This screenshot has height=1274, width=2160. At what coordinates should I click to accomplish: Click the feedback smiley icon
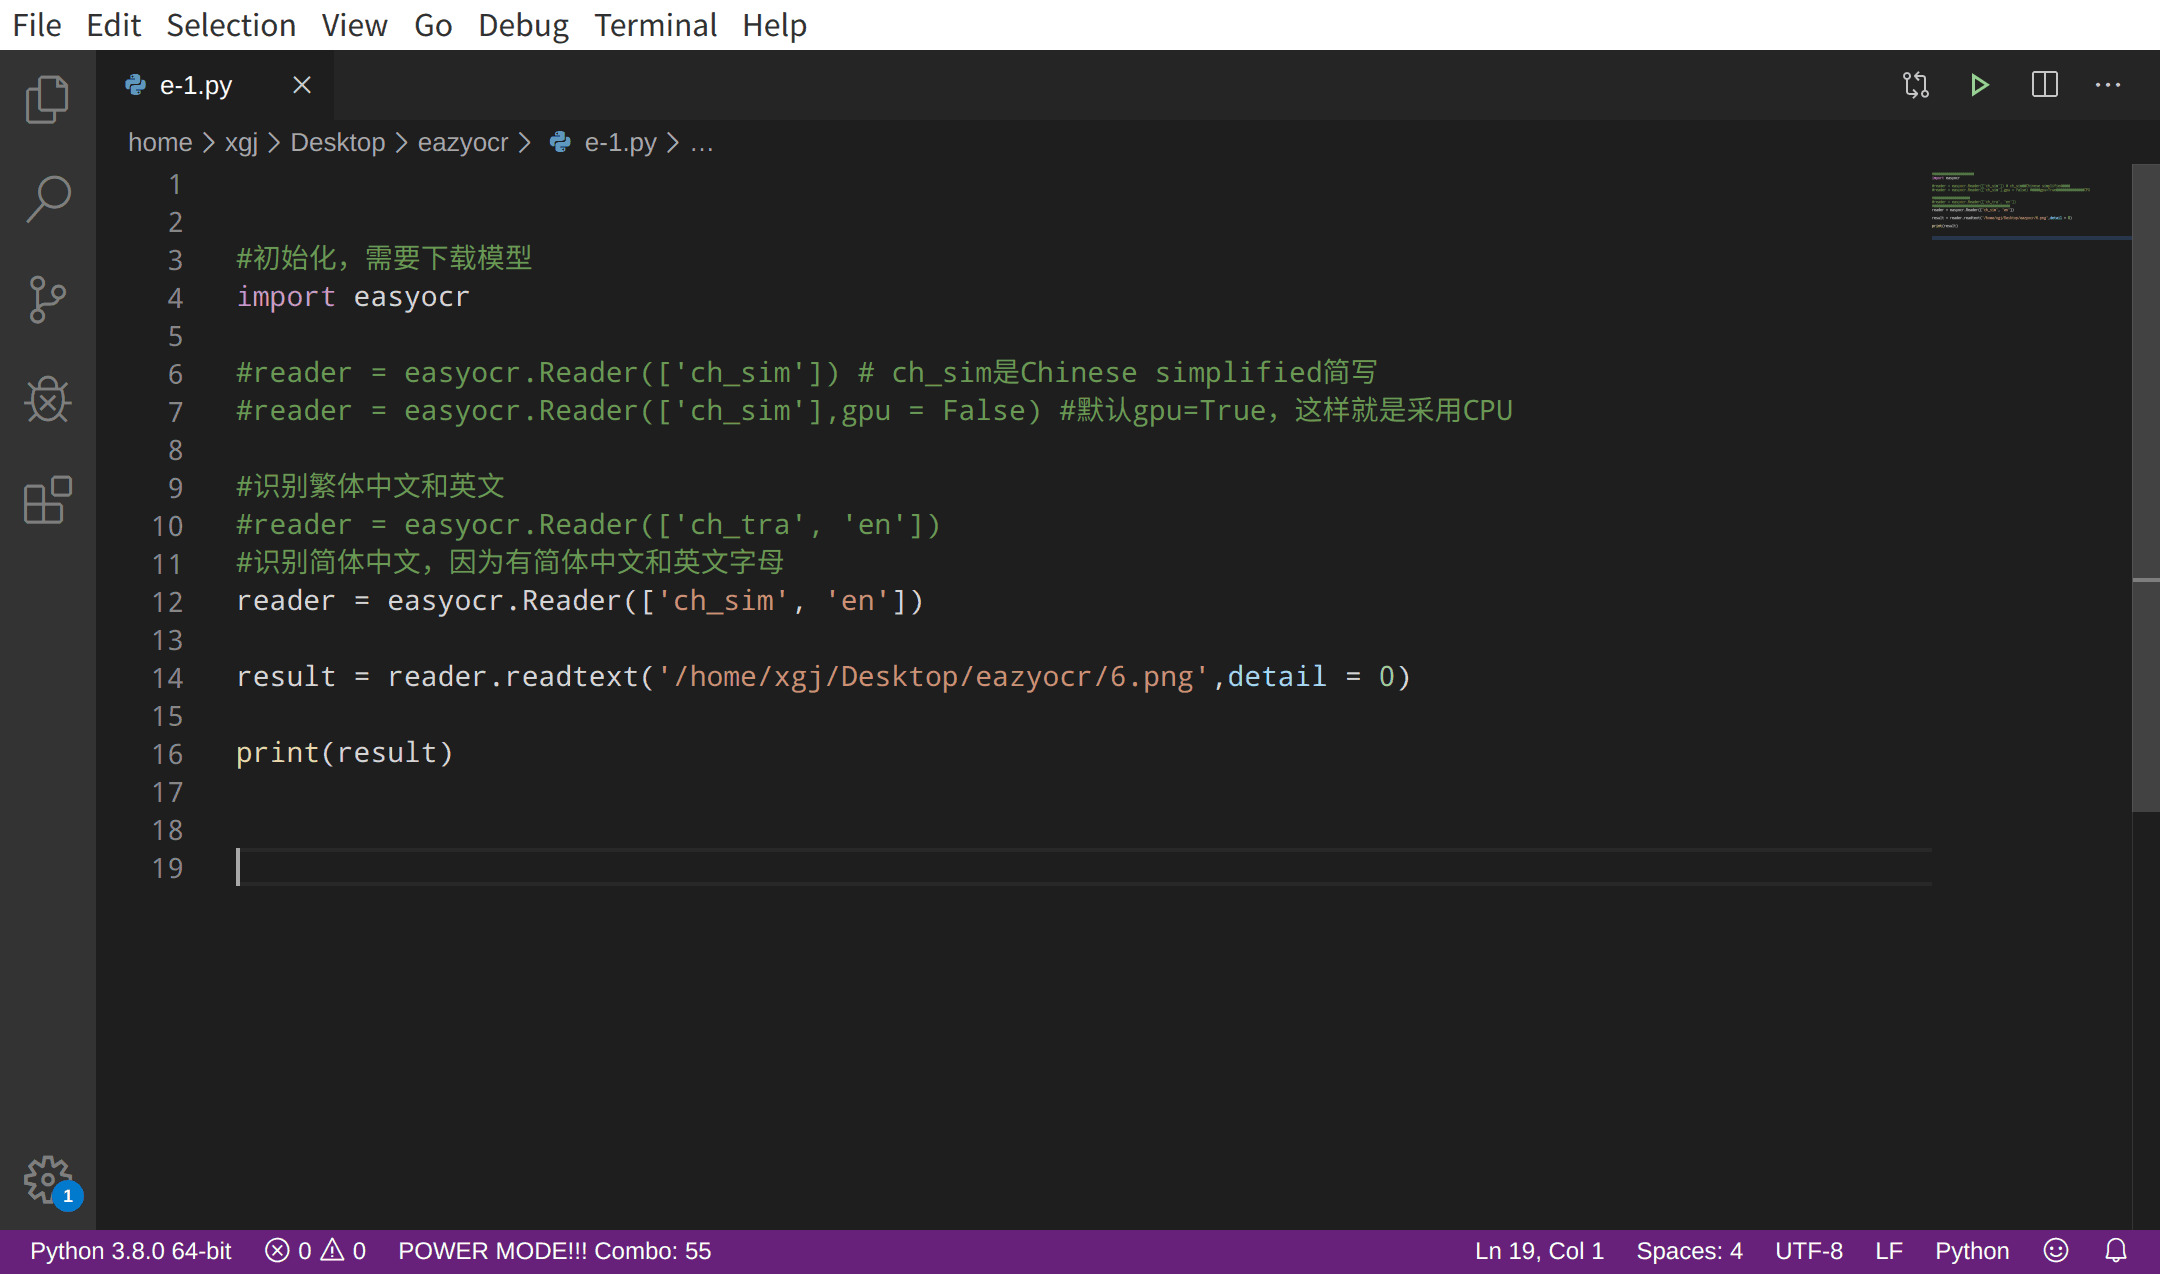click(2056, 1251)
